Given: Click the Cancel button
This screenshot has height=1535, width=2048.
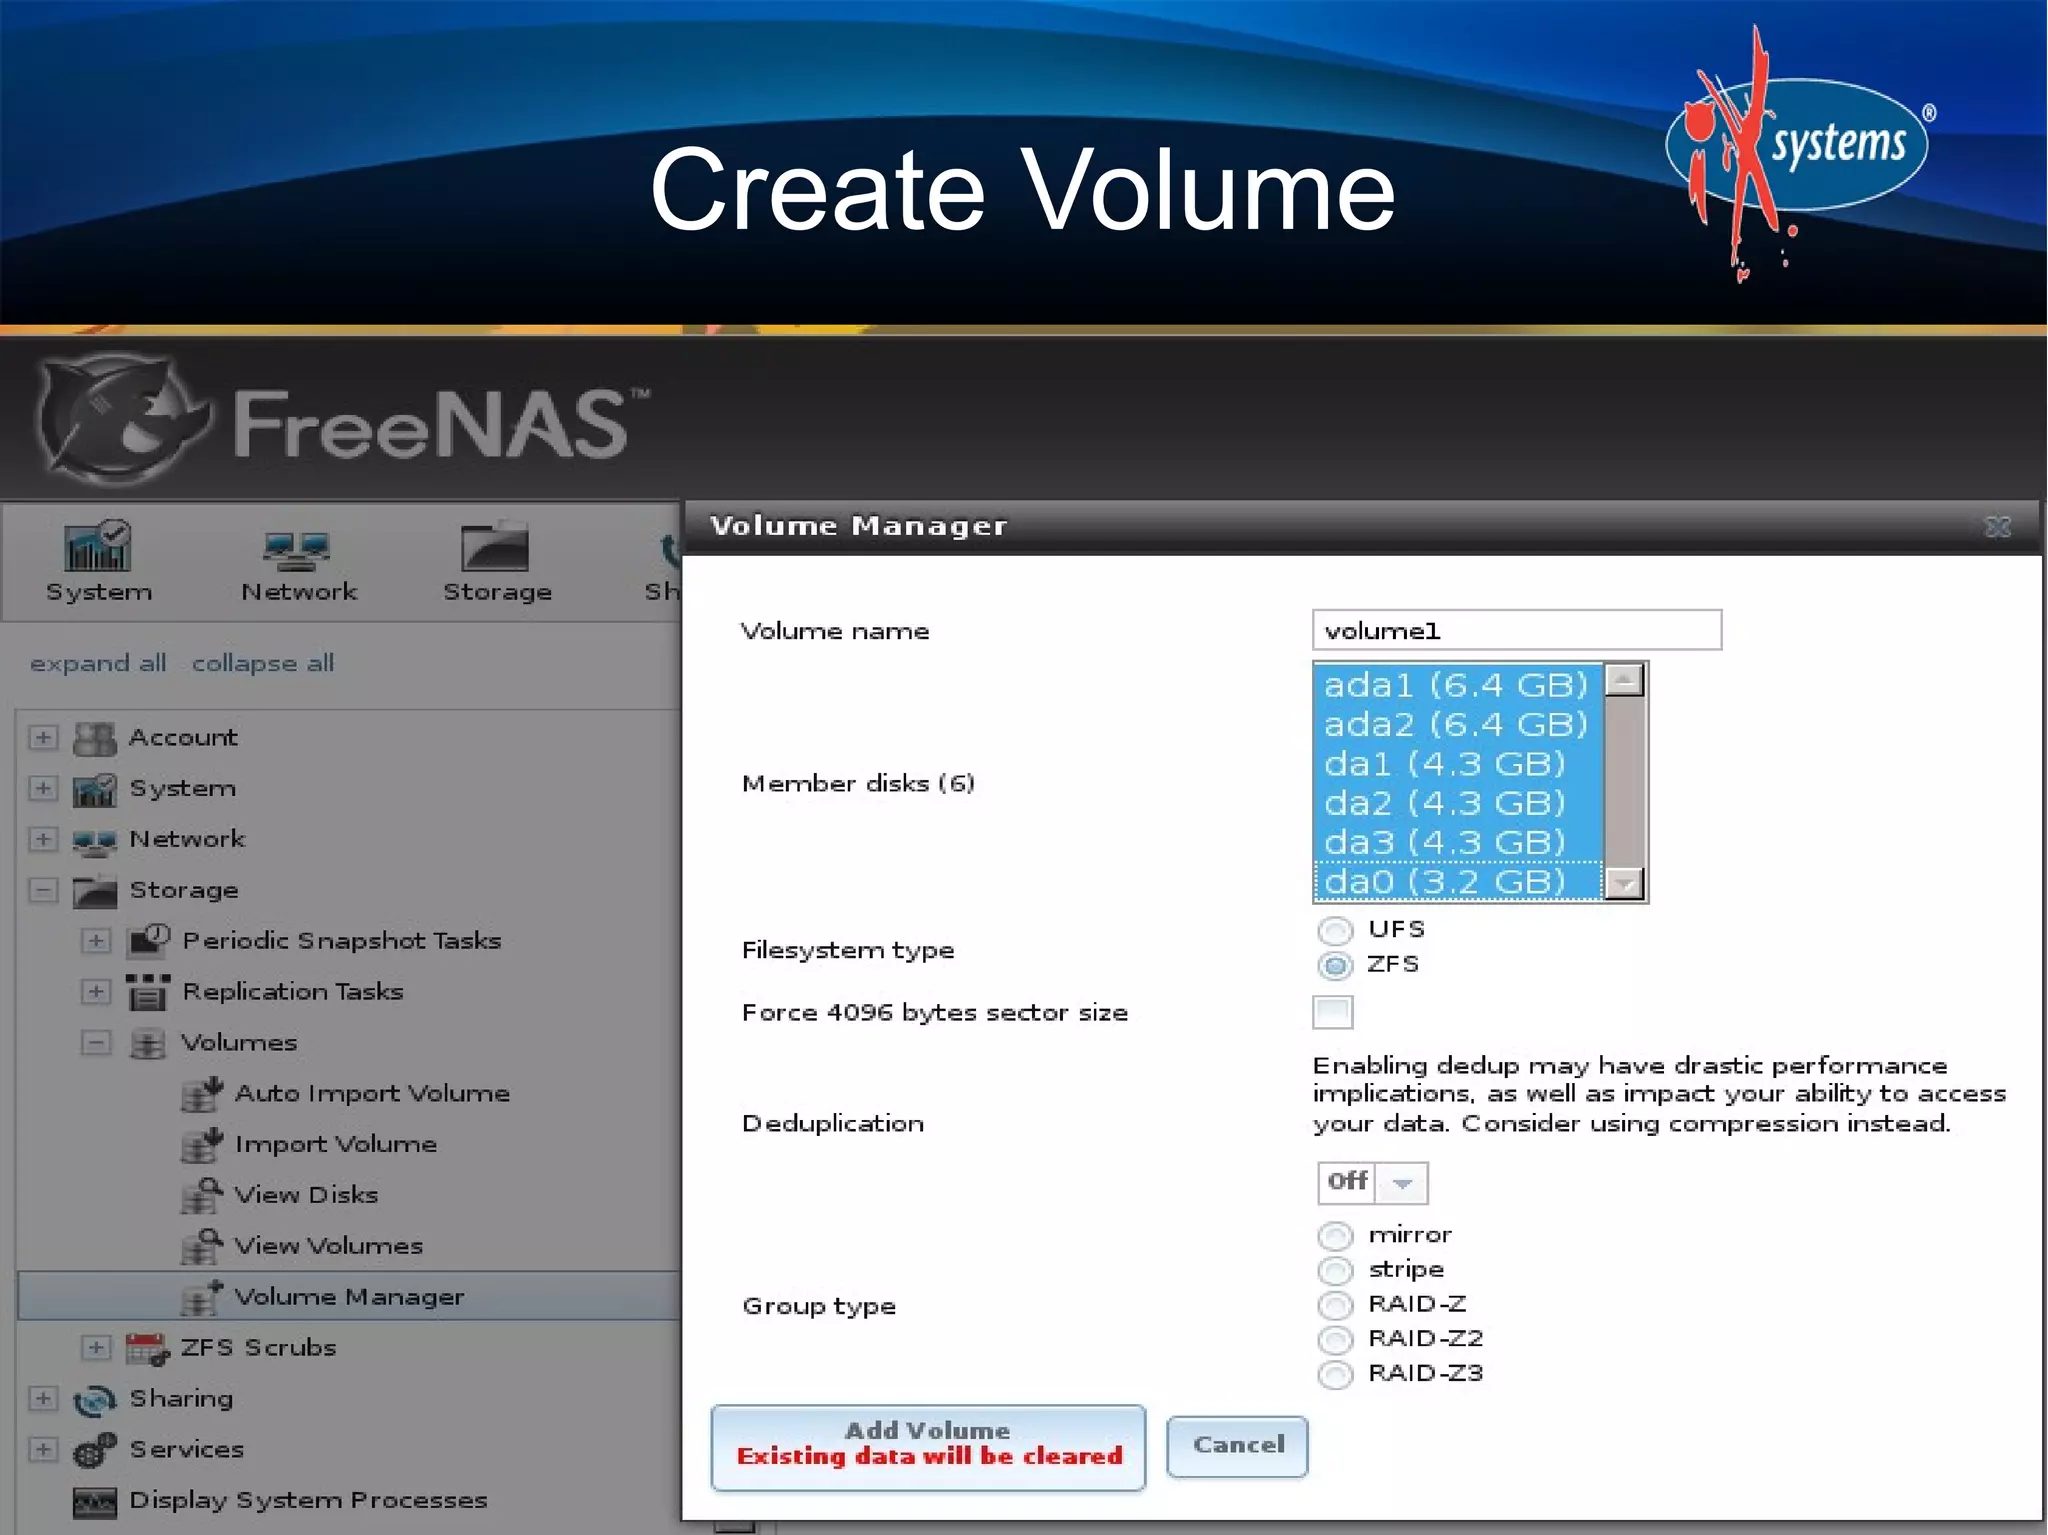Looking at the screenshot, I should 1237,1446.
